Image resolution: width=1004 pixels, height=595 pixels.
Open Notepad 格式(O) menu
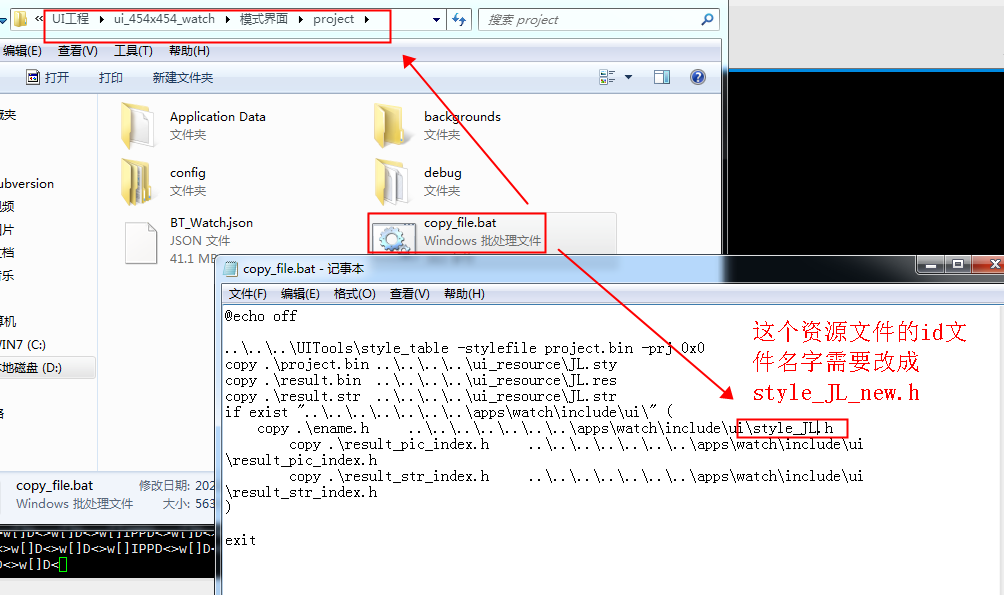pos(355,294)
